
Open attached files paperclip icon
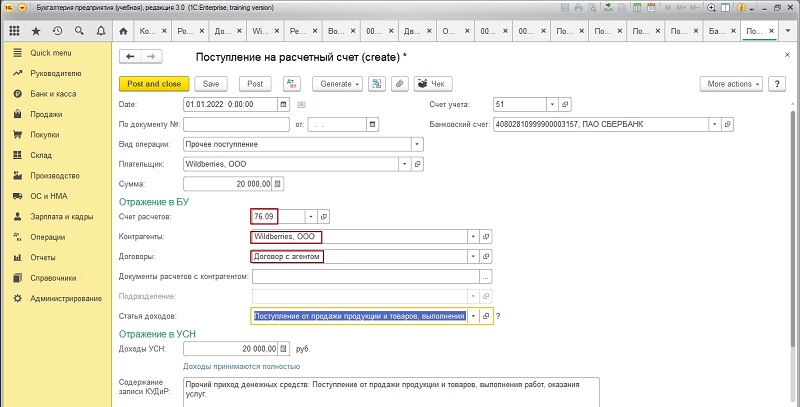click(x=399, y=84)
